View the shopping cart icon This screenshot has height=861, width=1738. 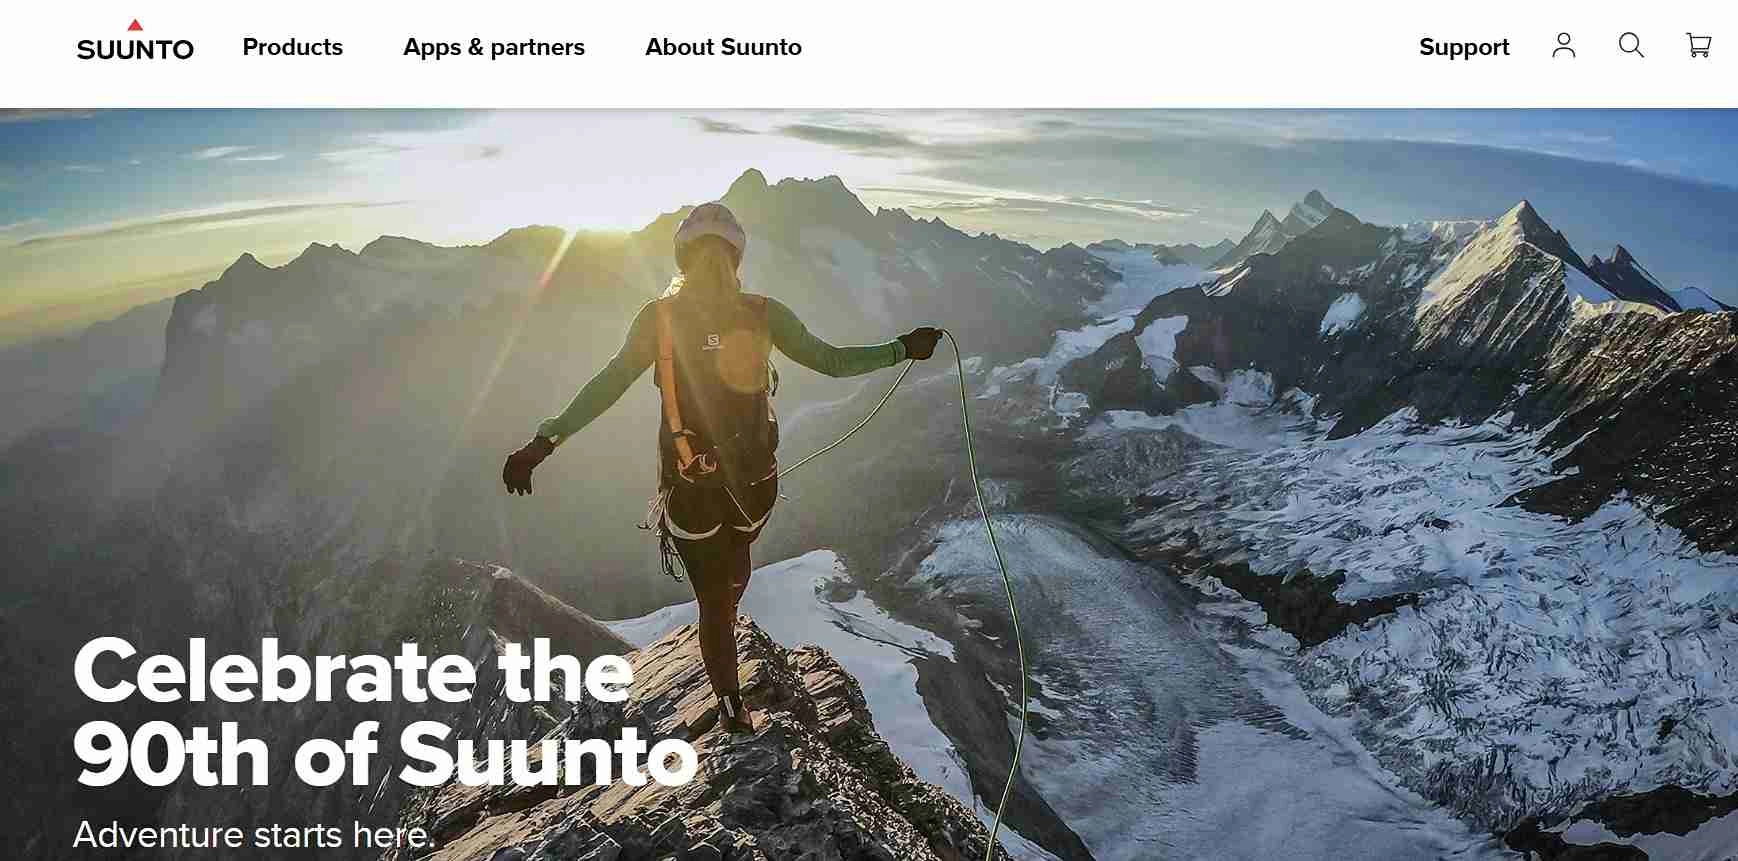(1698, 45)
